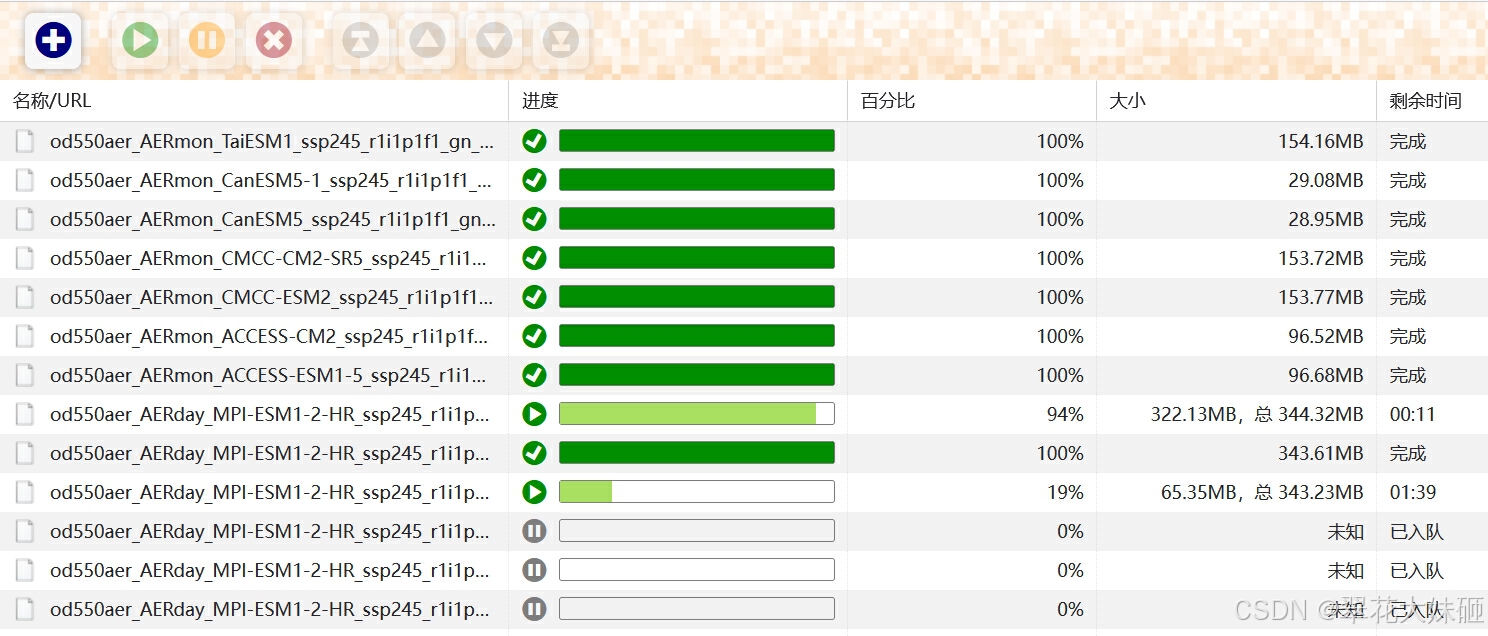Image resolution: width=1488 pixels, height=636 pixels.
Task: Click the 19% percentage value
Action: pos(1065,493)
